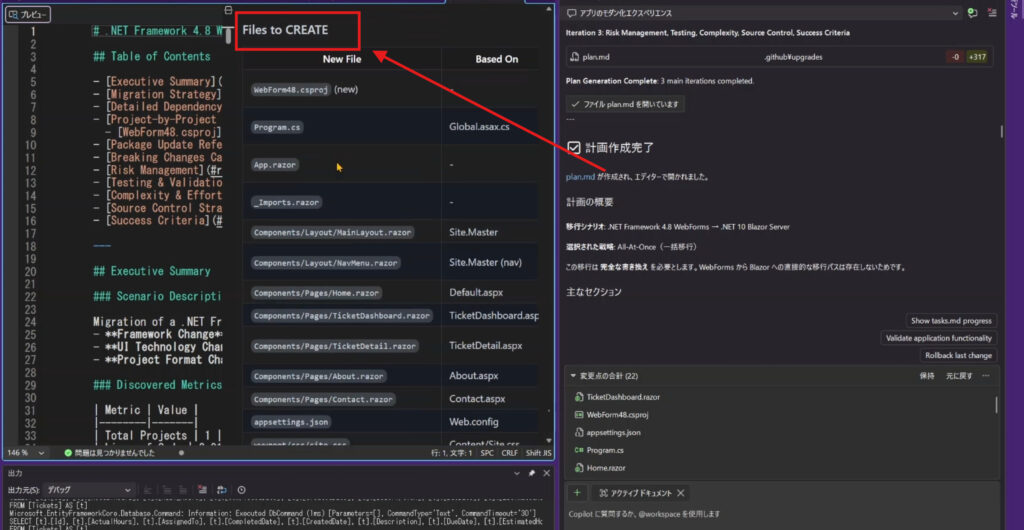Image resolution: width=1024 pixels, height=530 pixels.
Task: Click the pin icon in Output panel header
Action: click(x=532, y=473)
